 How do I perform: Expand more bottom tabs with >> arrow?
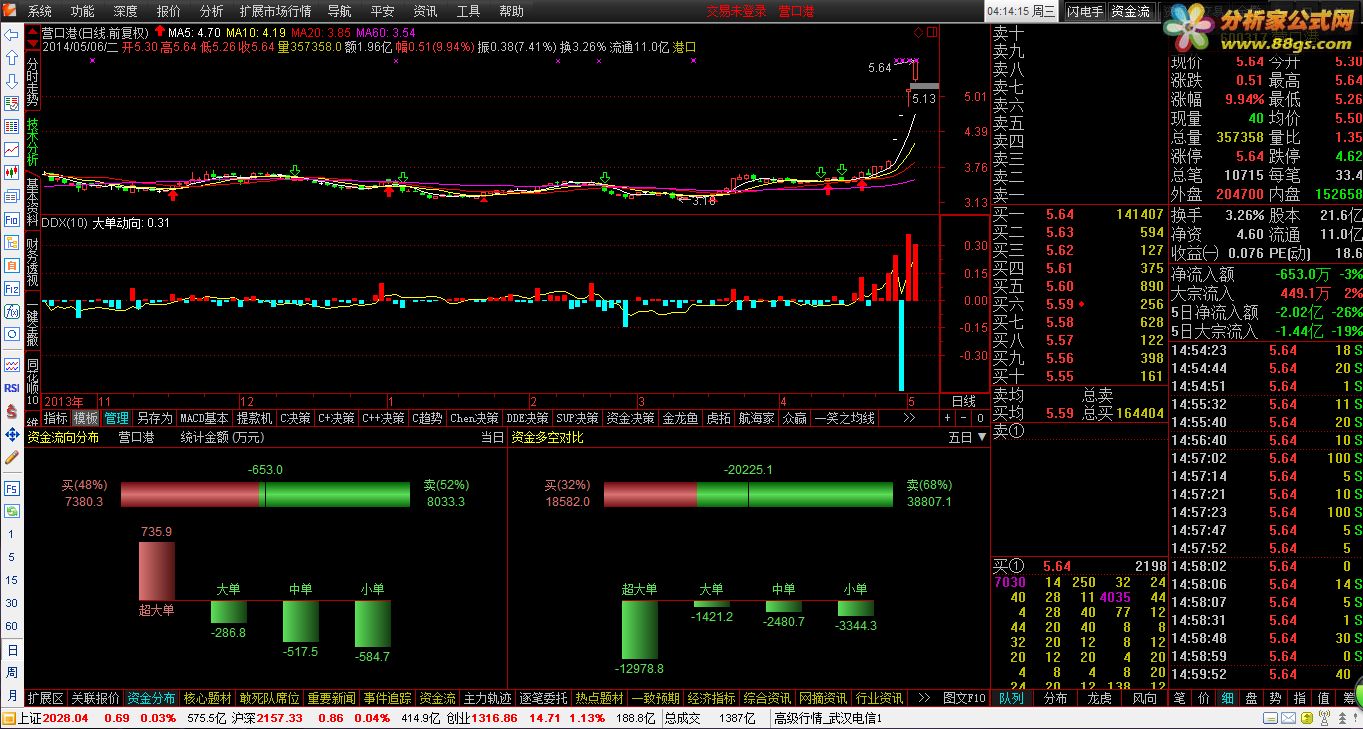(x=923, y=698)
